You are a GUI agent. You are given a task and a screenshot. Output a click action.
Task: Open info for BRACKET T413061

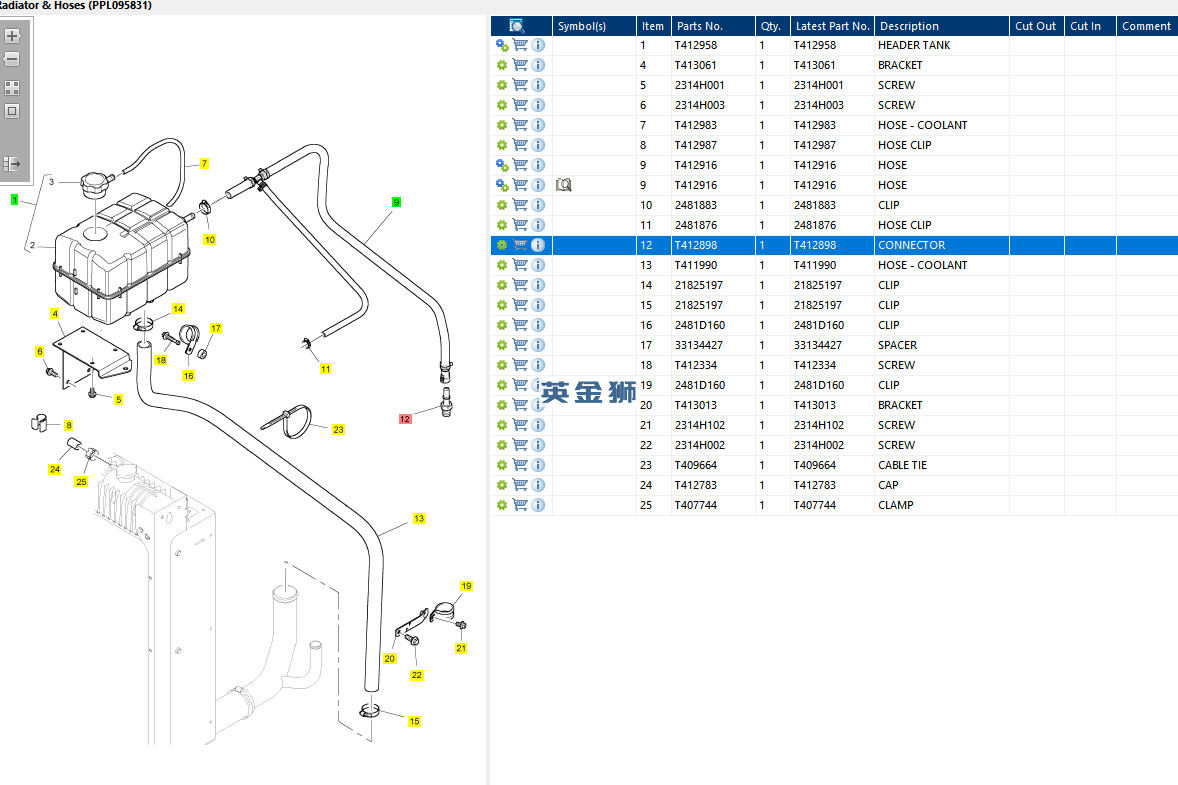point(538,65)
